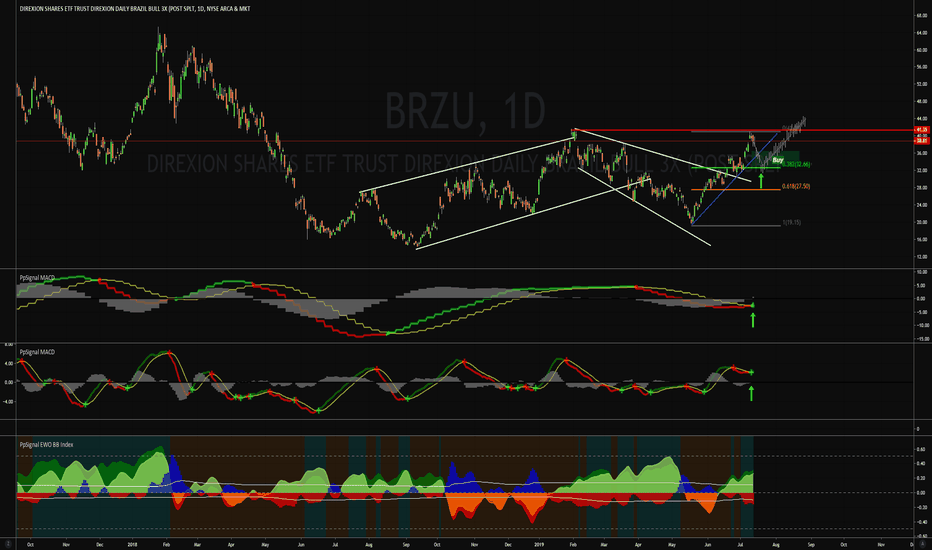
Task: Select the 0.382(32.66) Fibonacci label
Action: coord(796,165)
